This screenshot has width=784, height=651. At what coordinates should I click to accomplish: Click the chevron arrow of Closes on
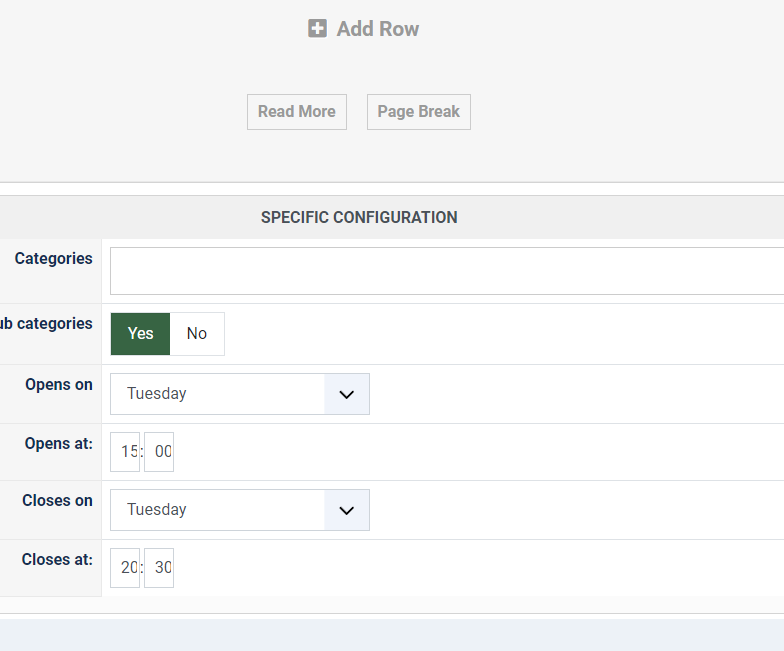pyautogui.click(x=347, y=510)
